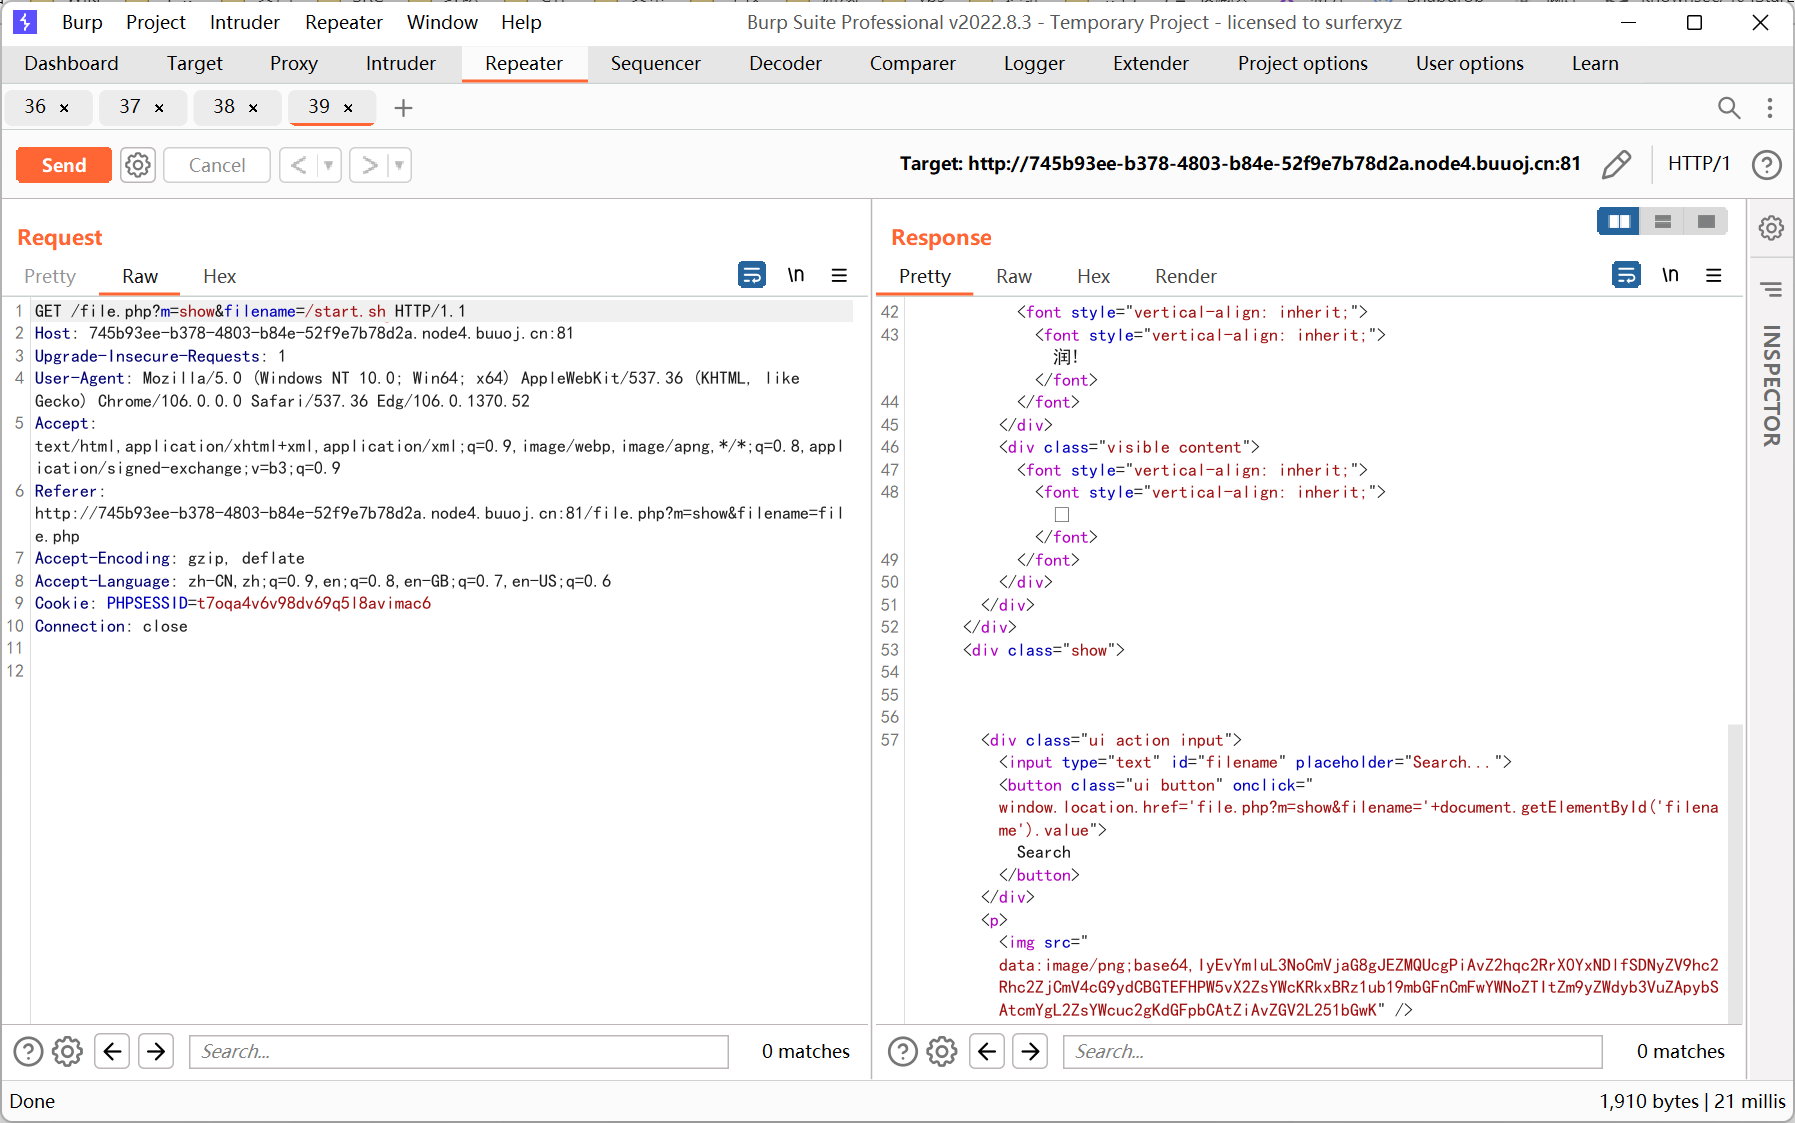This screenshot has height=1123, width=1795.
Task: Open request search settings gear
Action: pos(67,1051)
